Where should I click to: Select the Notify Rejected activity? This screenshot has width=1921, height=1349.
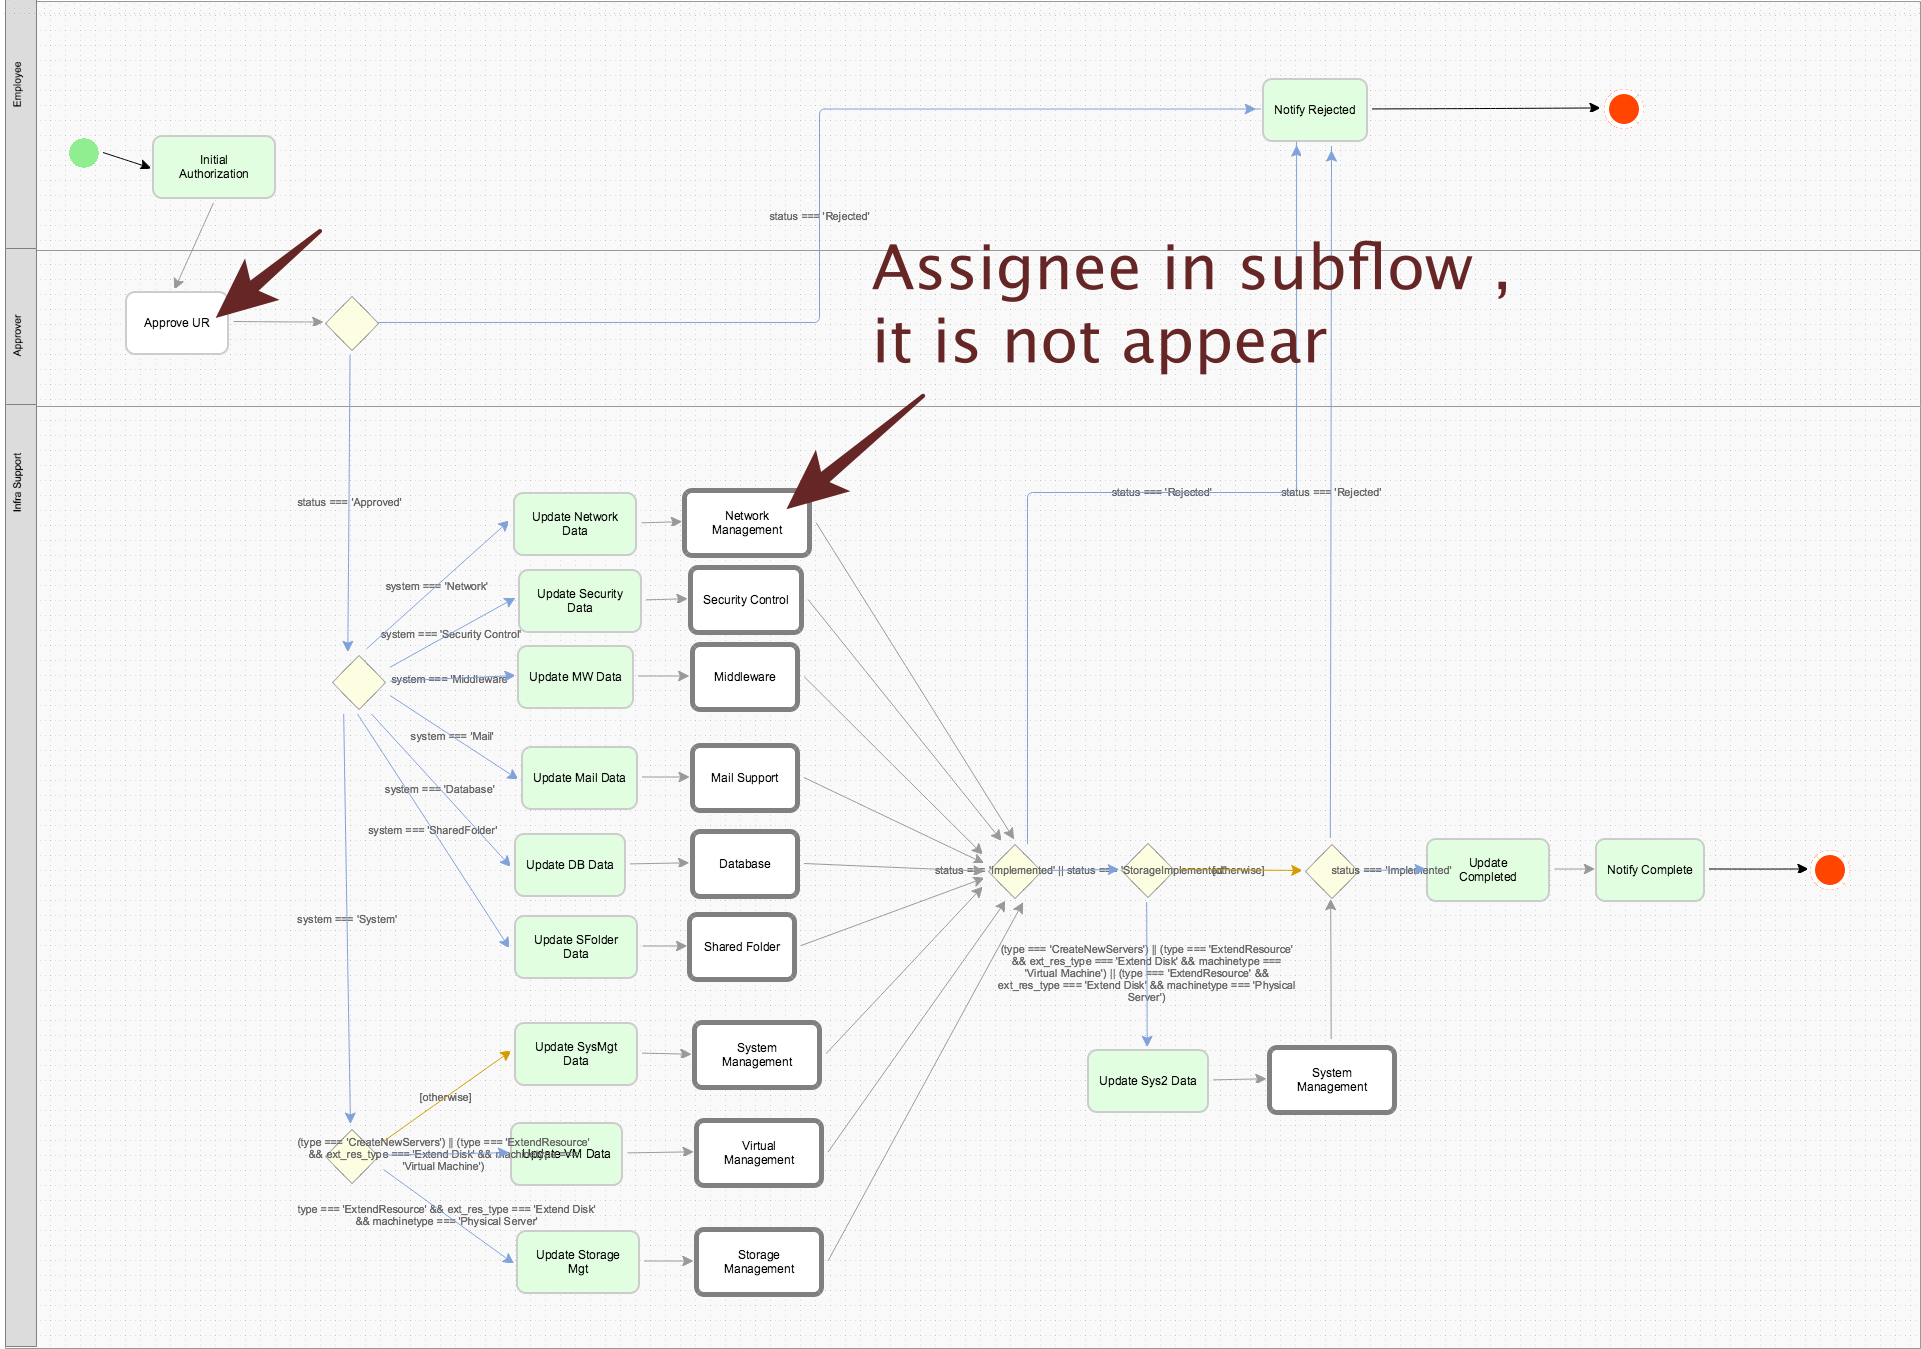point(1314,110)
